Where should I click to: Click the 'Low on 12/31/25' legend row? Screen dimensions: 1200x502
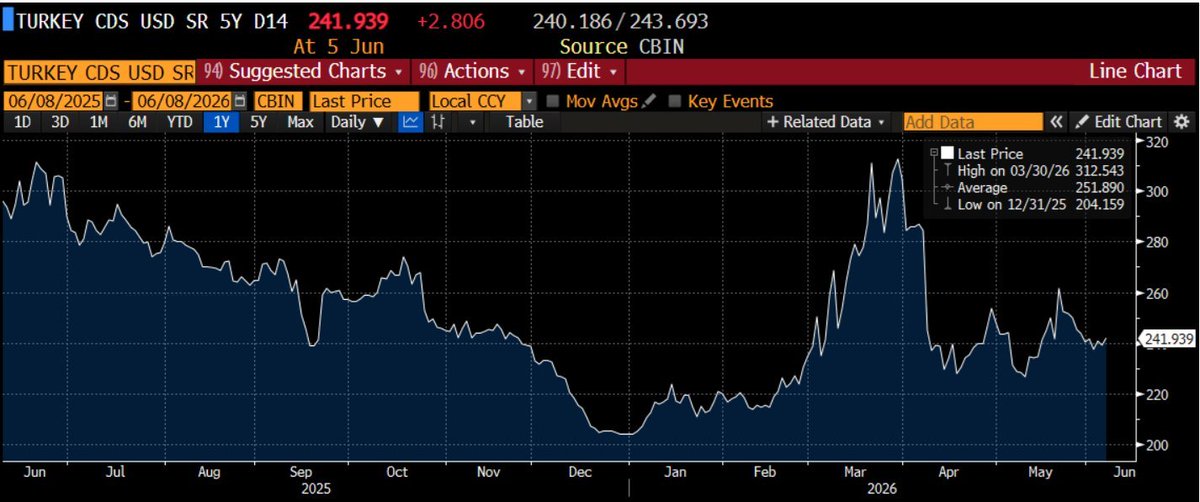1034,202
